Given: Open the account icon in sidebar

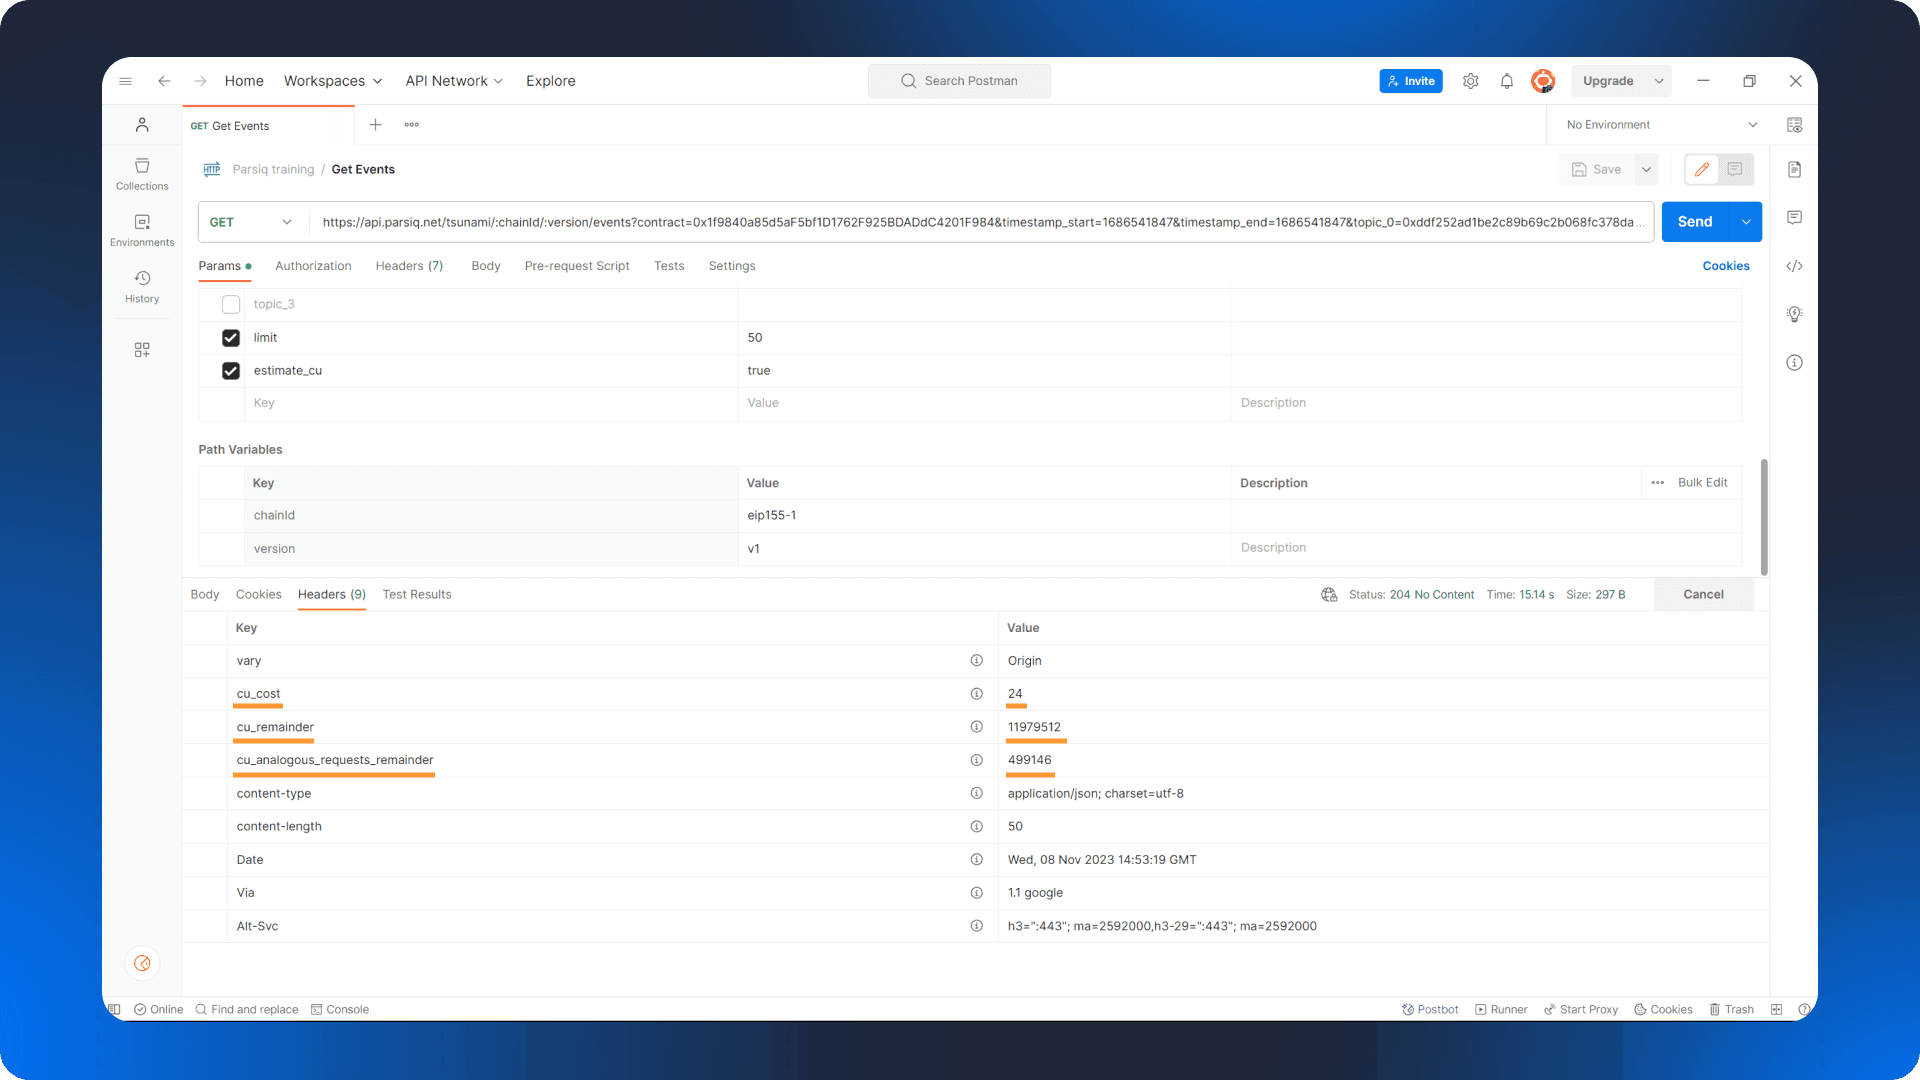Looking at the screenshot, I should pyautogui.click(x=142, y=125).
